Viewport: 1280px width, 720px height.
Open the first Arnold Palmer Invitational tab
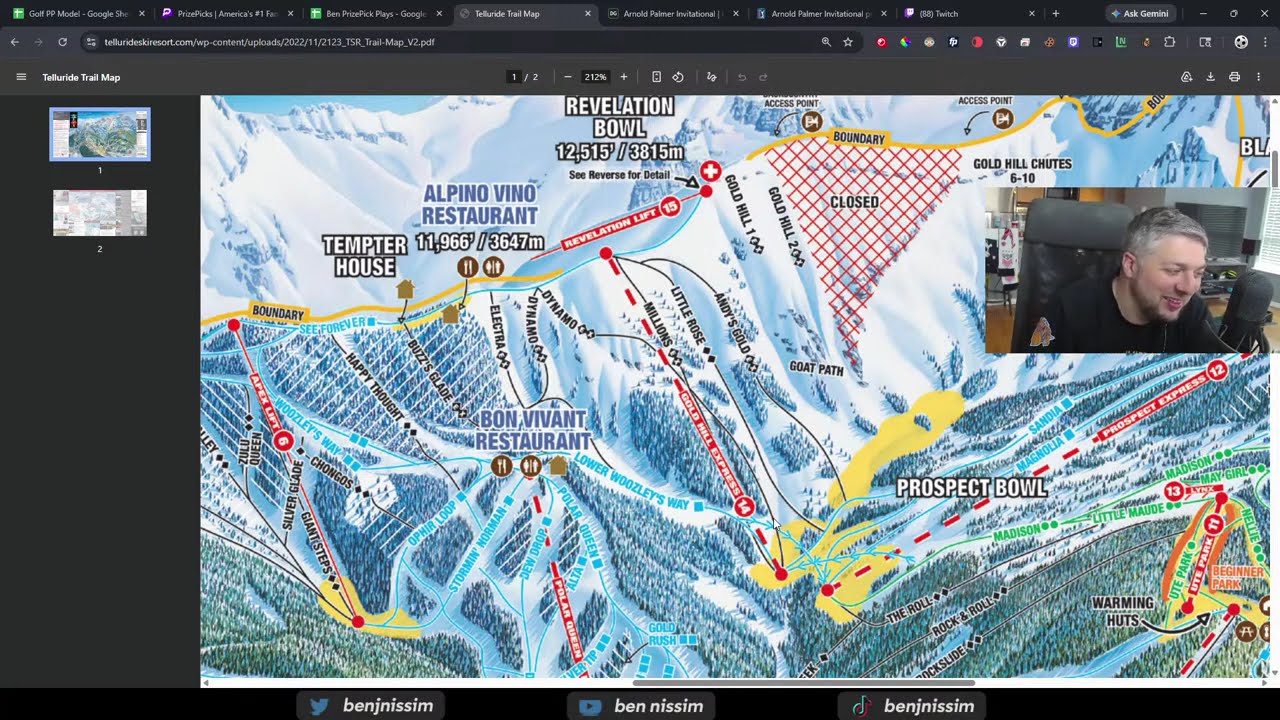pos(673,14)
